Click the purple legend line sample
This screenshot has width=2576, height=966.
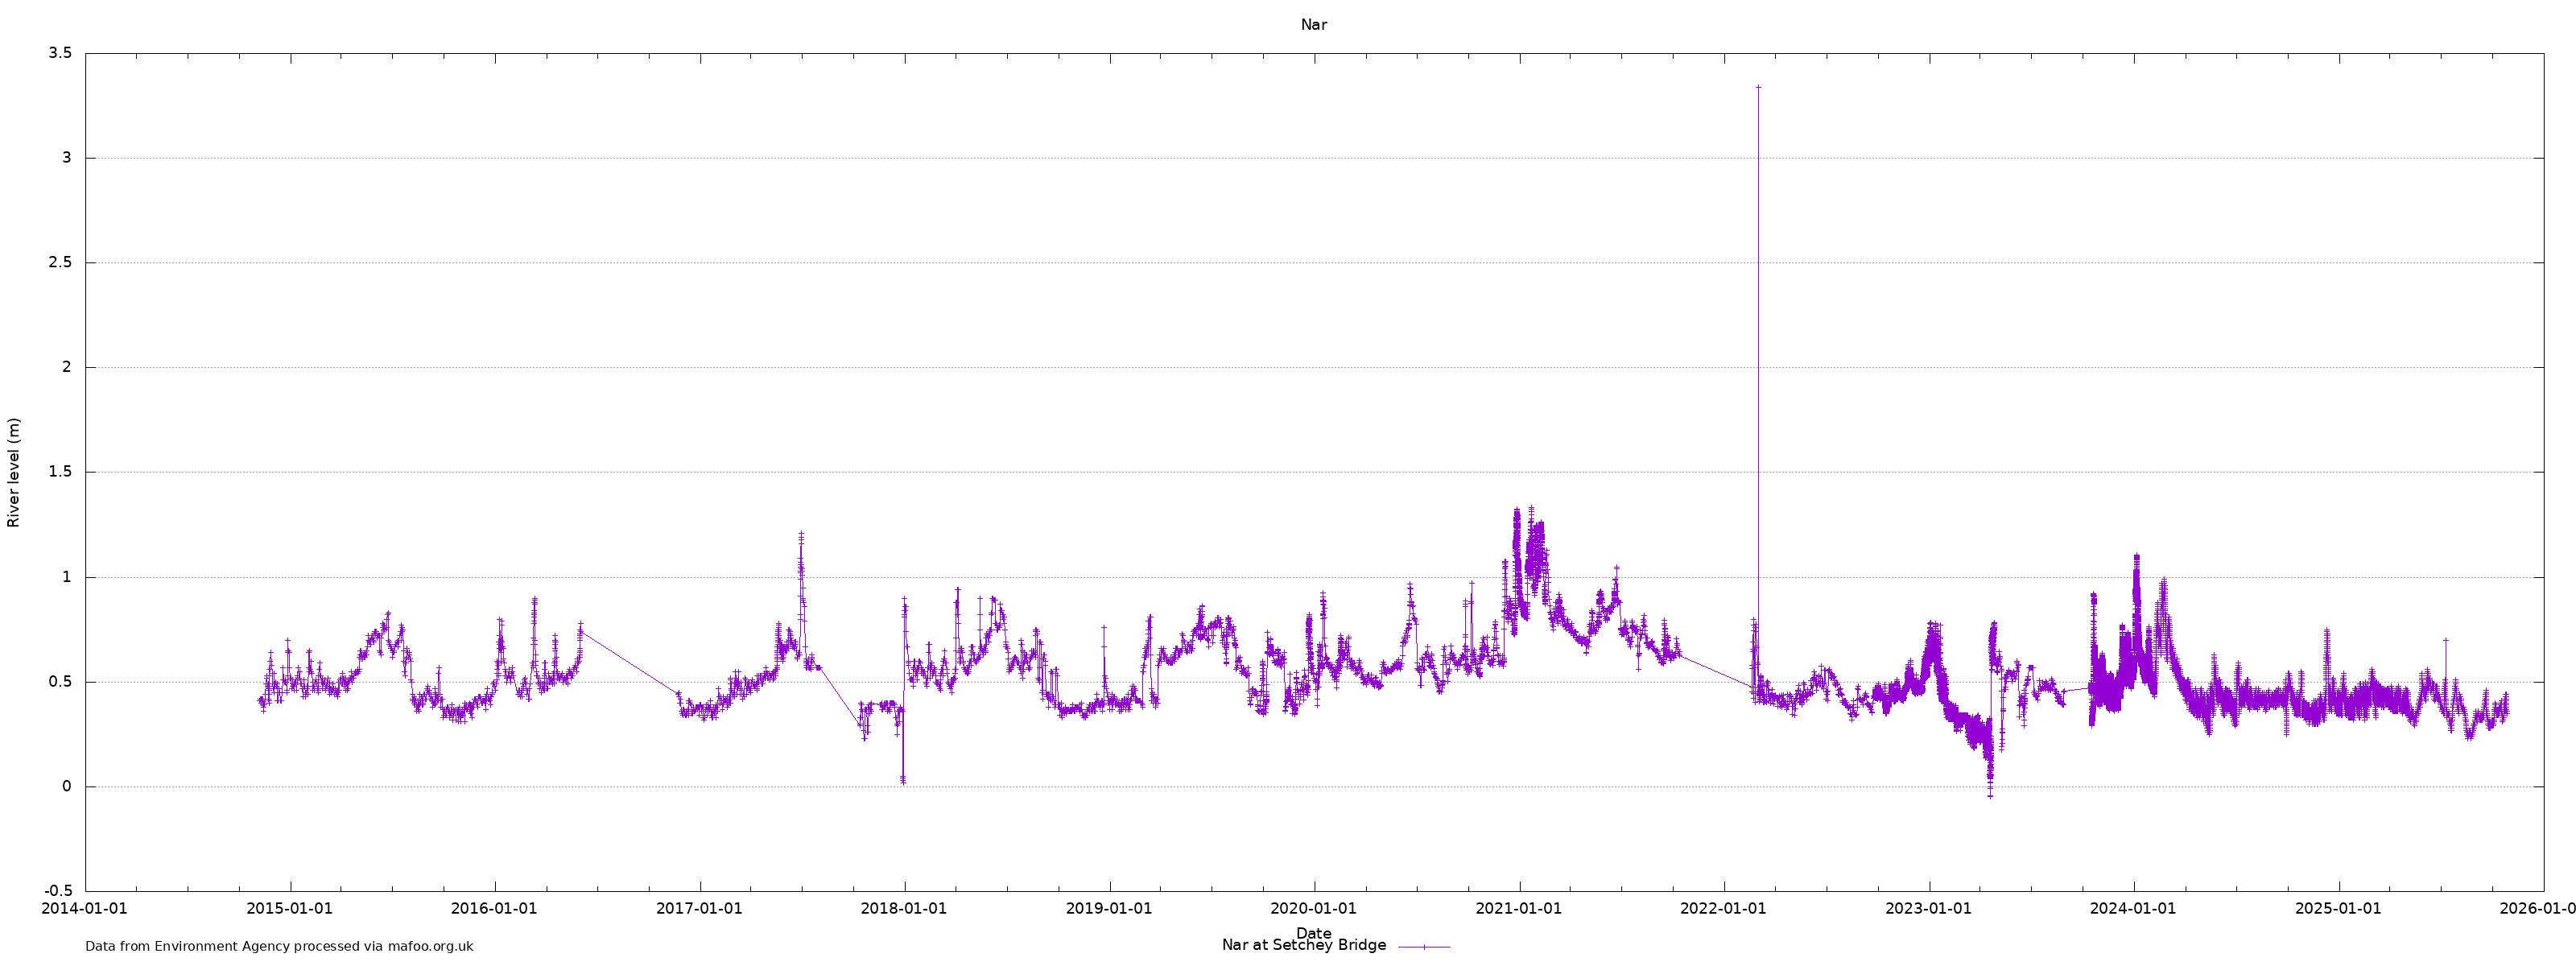1423,946
